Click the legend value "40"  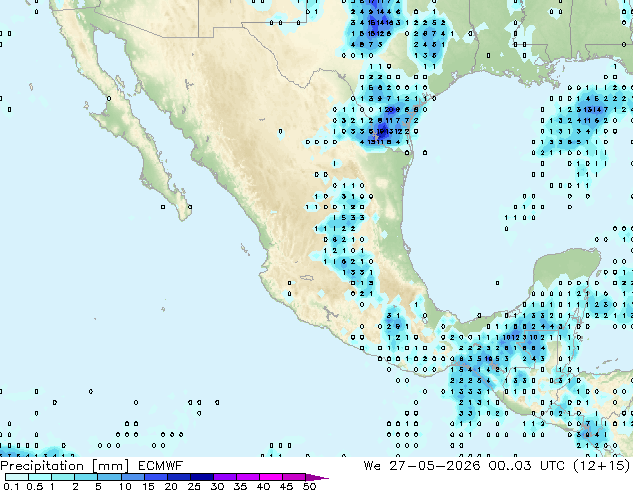[263, 486]
